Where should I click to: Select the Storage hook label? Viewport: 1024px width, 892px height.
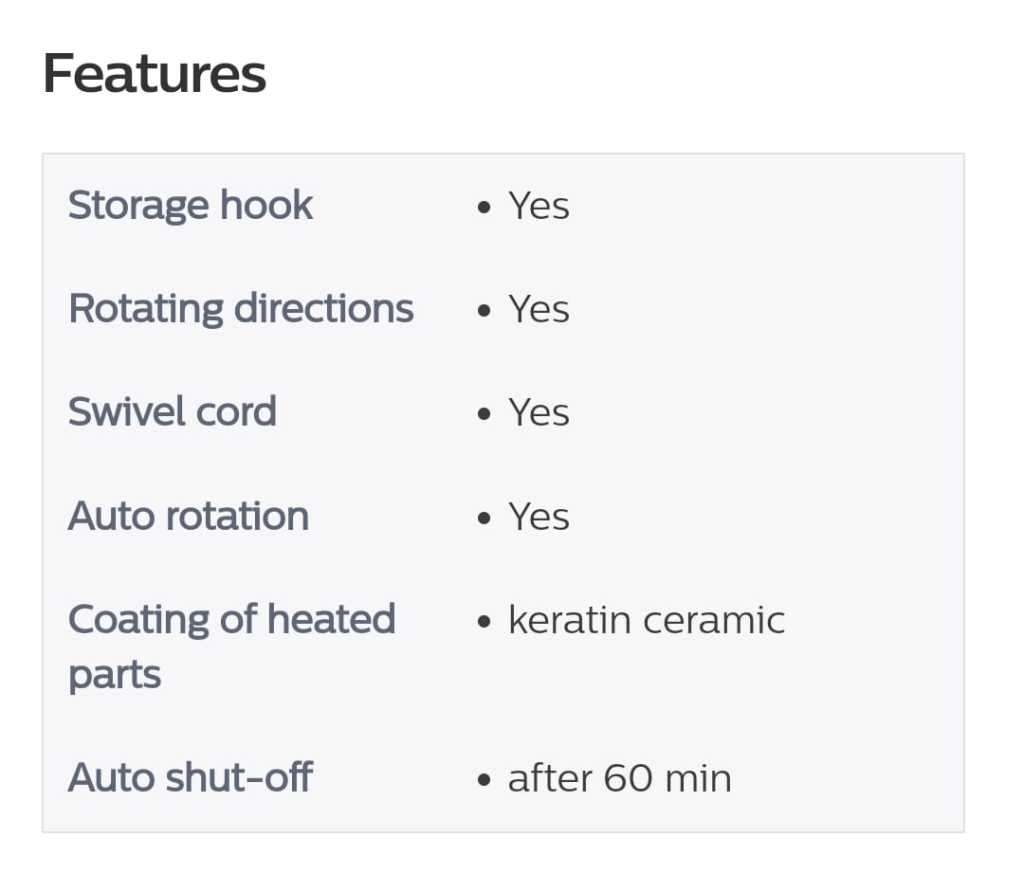pyautogui.click(x=190, y=206)
